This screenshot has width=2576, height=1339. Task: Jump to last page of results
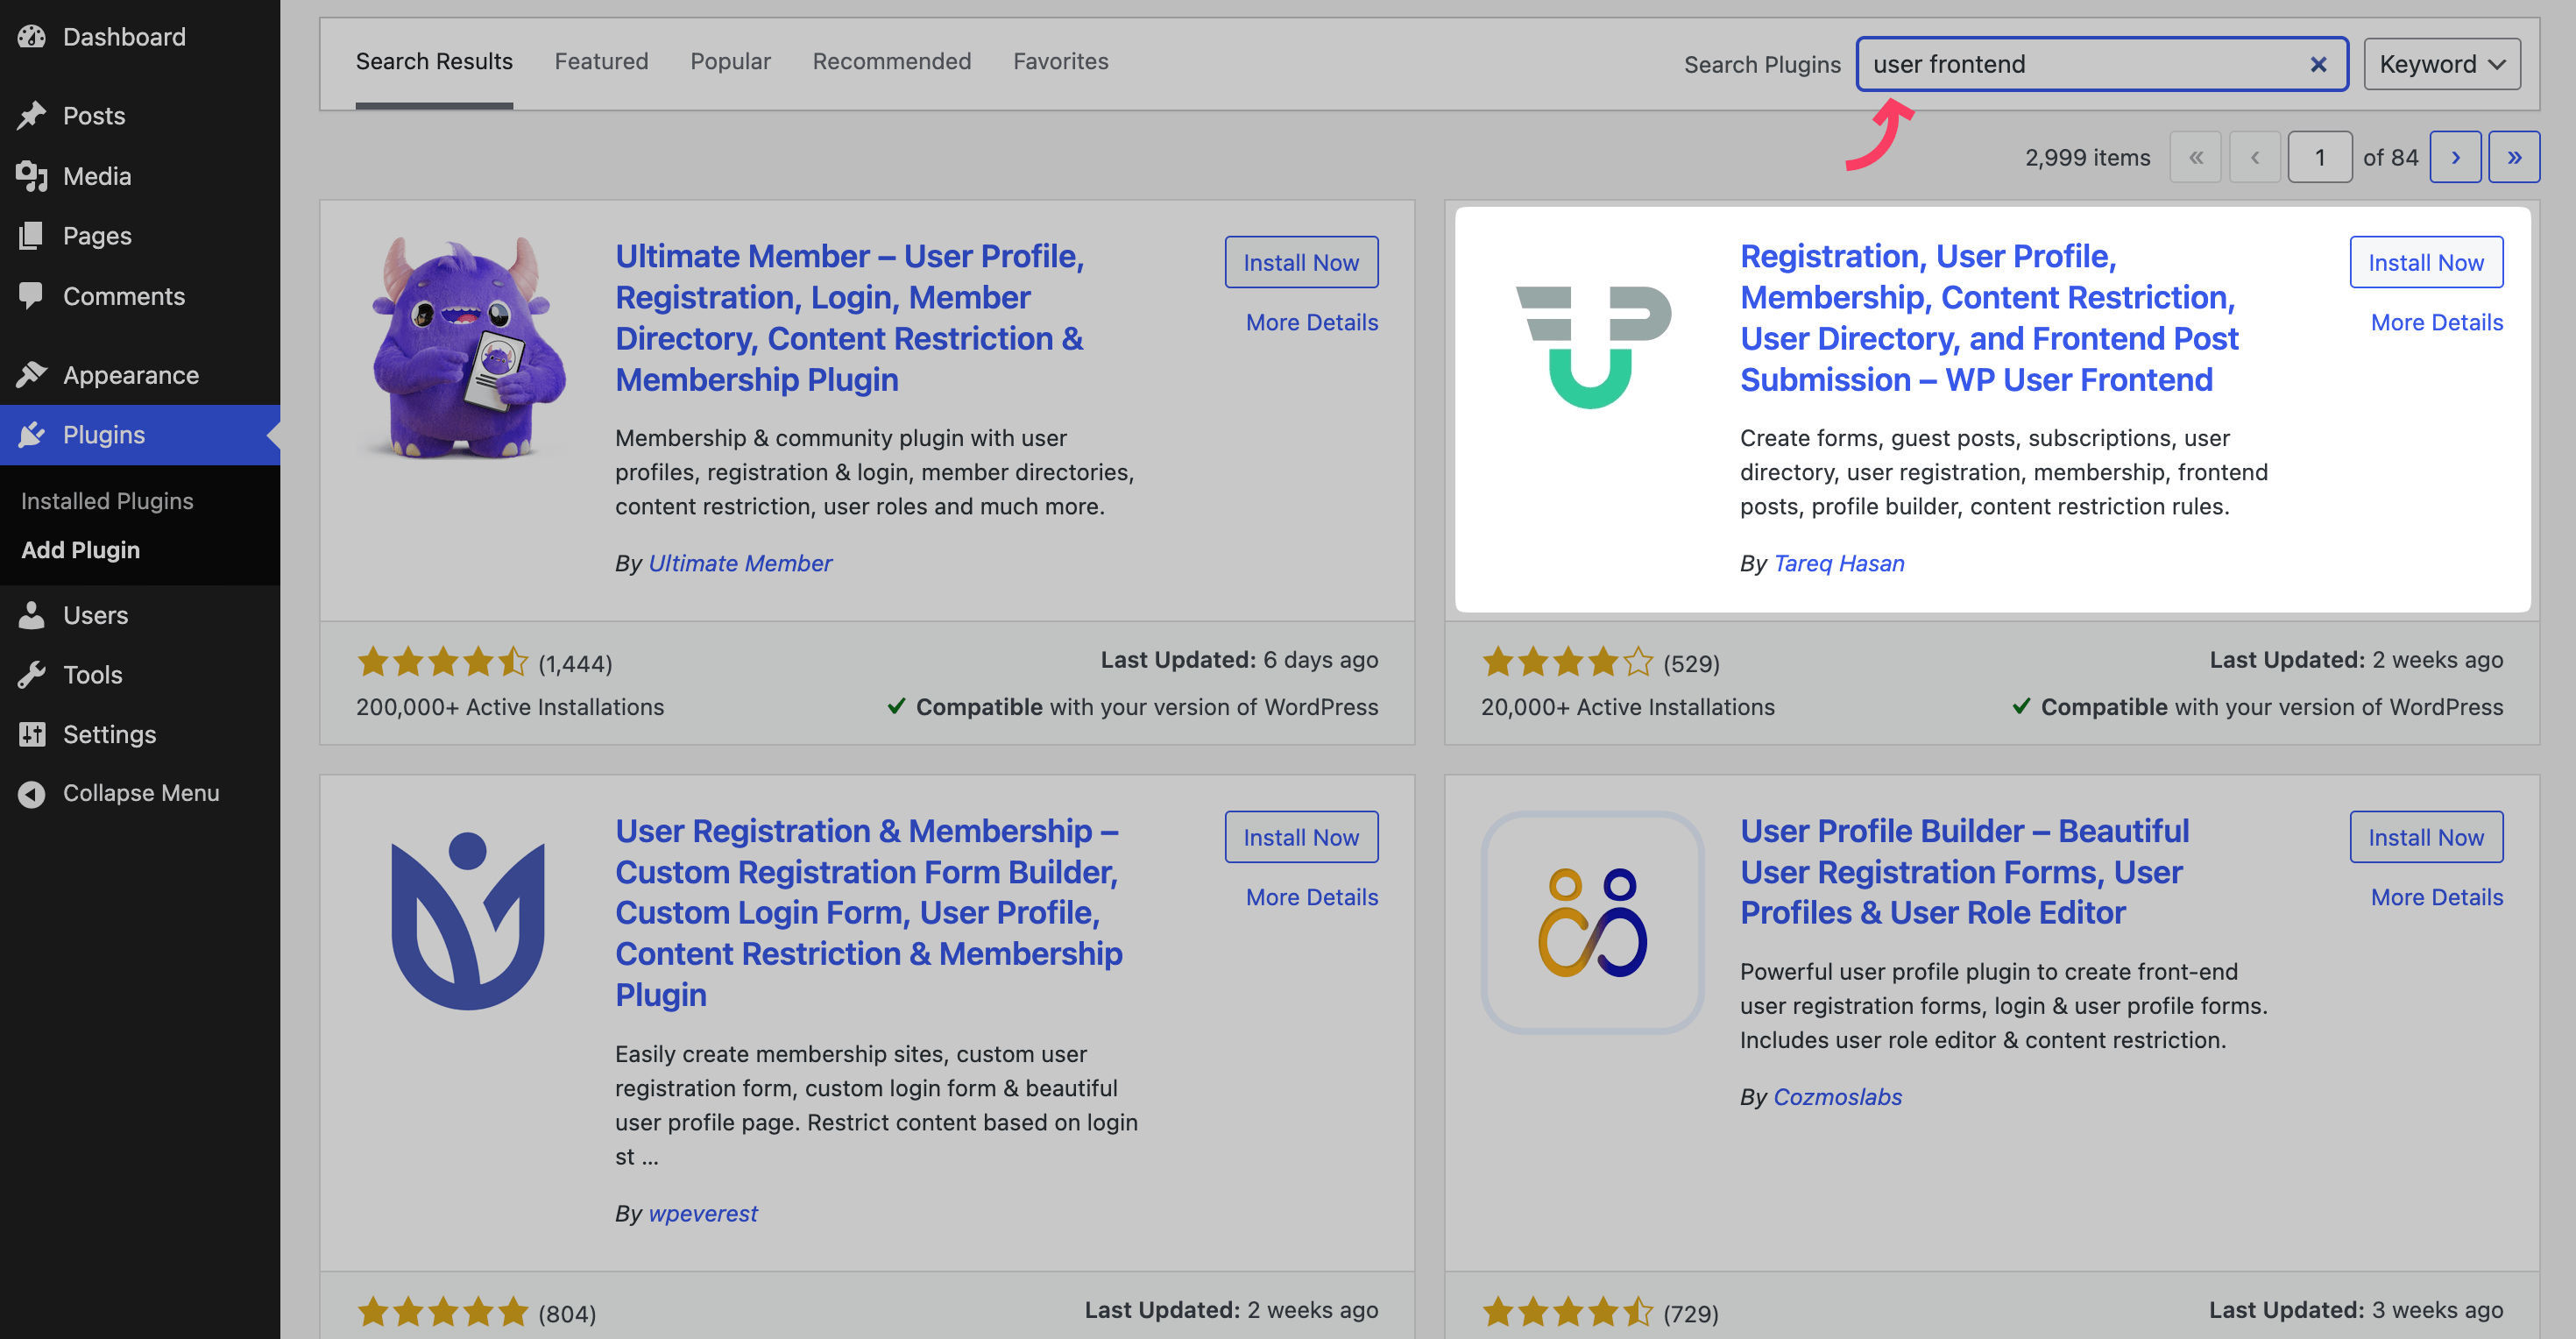(2514, 157)
